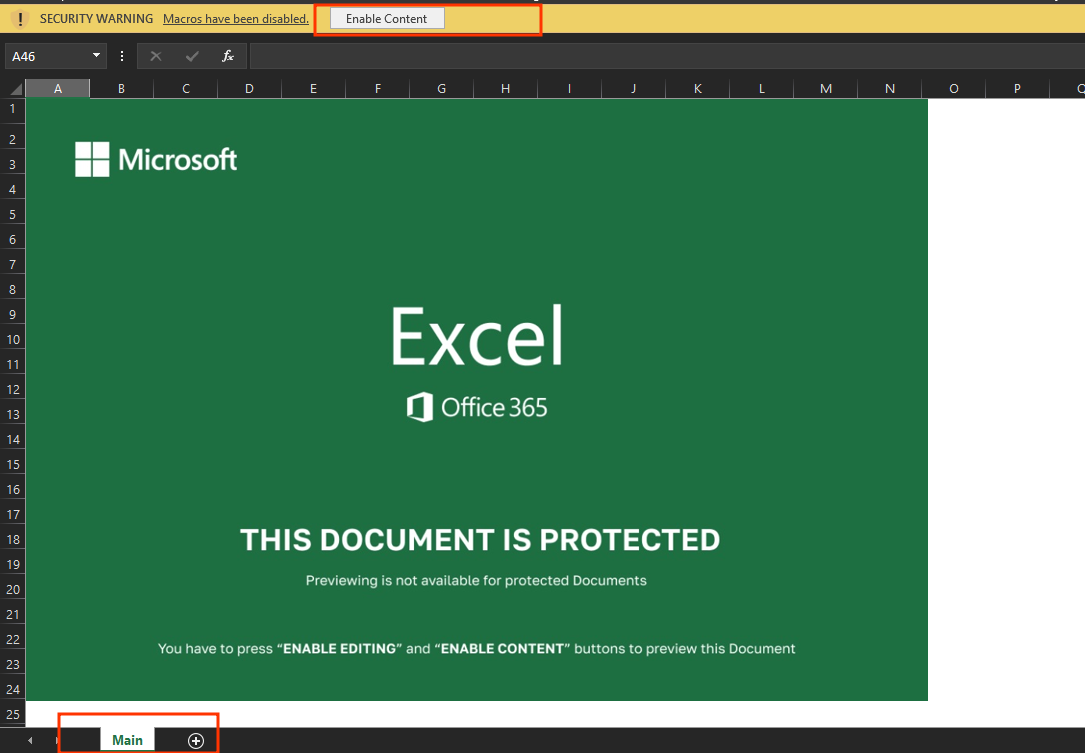Select column A header
This screenshot has height=753, width=1085.
57,89
